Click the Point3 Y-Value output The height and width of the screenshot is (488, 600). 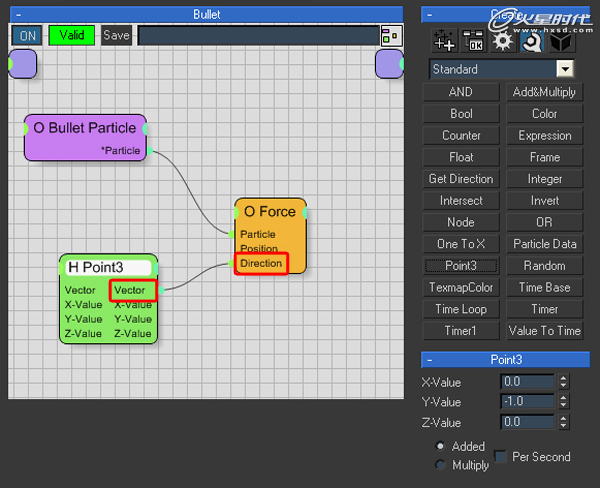133,319
